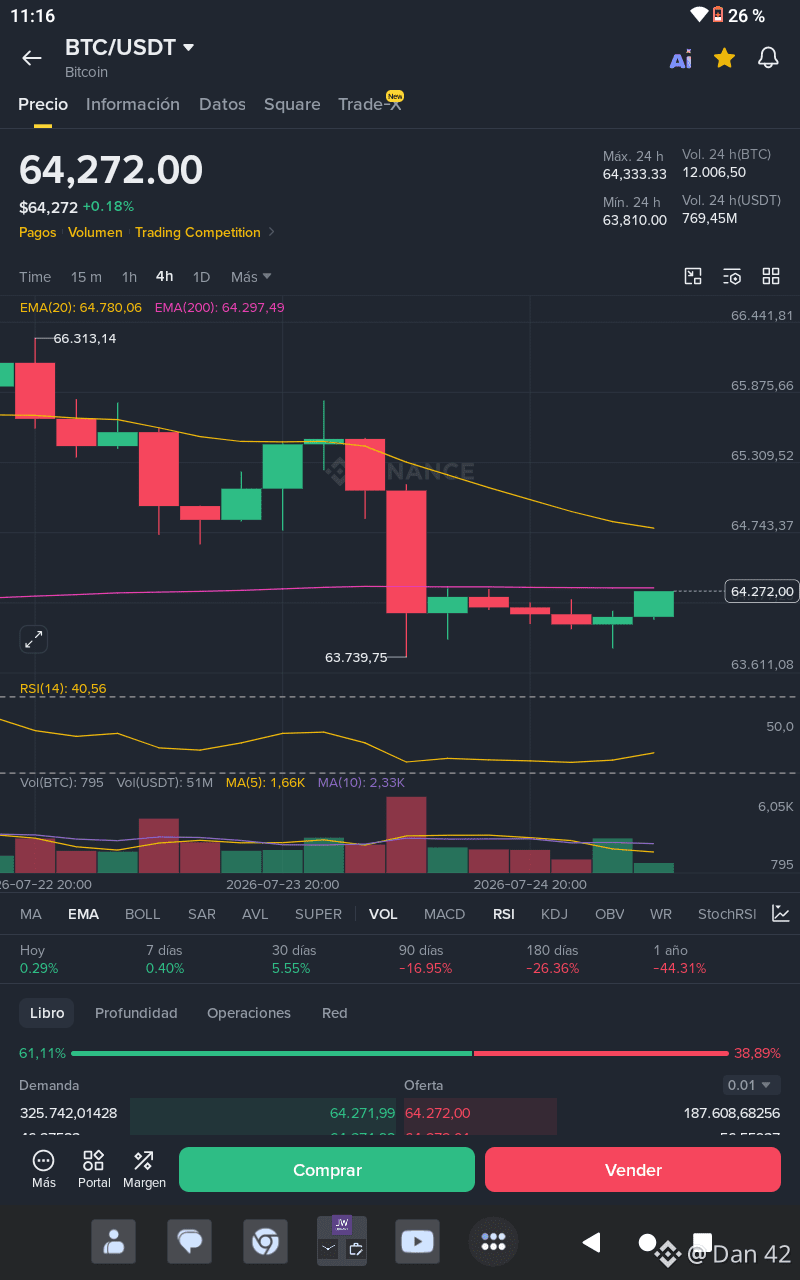Open the Más menu icon

[x=43, y=1169]
